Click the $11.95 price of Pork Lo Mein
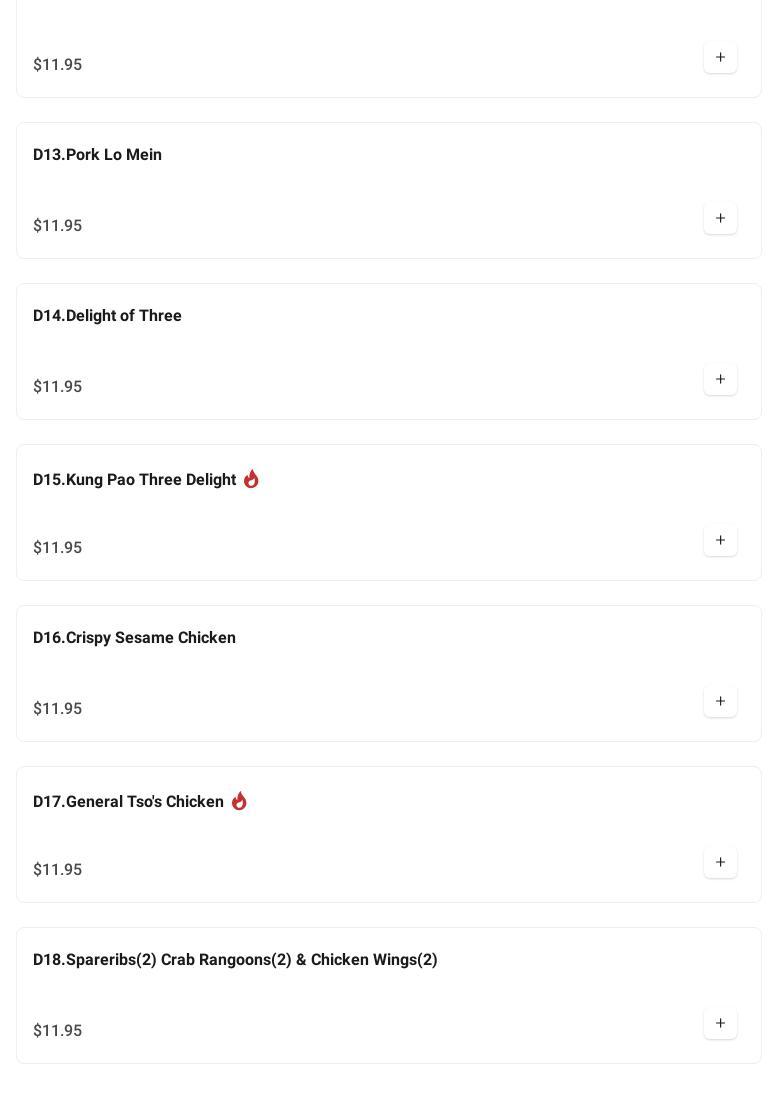 [x=57, y=225]
